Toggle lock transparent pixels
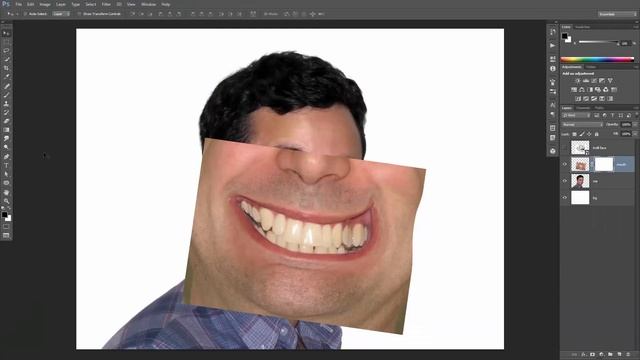The height and width of the screenshot is (360, 640). coord(574,134)
